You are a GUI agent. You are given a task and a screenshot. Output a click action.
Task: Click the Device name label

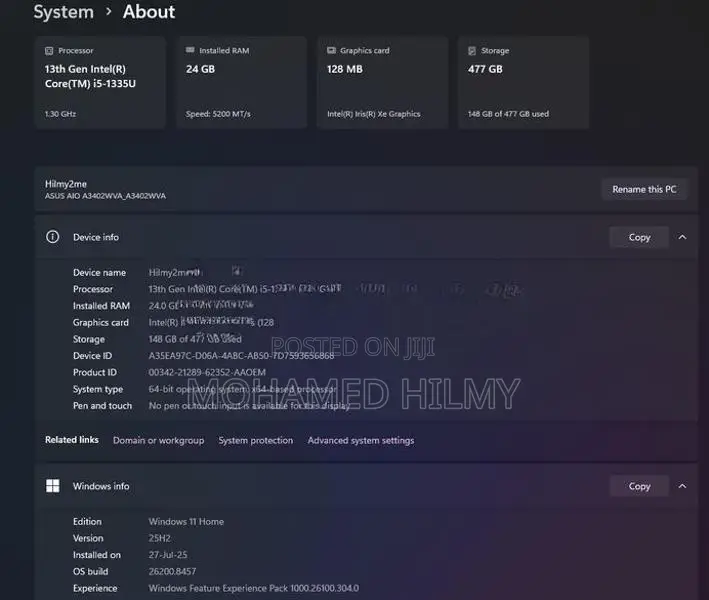(99, 273)
